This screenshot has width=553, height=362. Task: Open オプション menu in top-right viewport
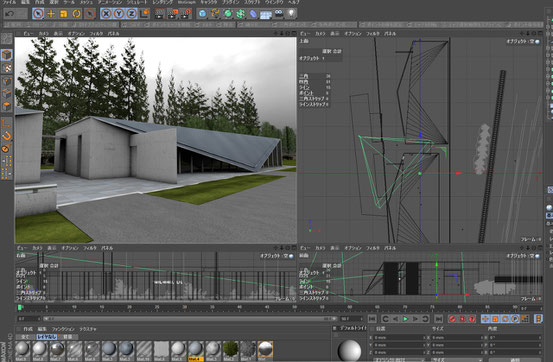pyautogui.click(x=353, y=34)
